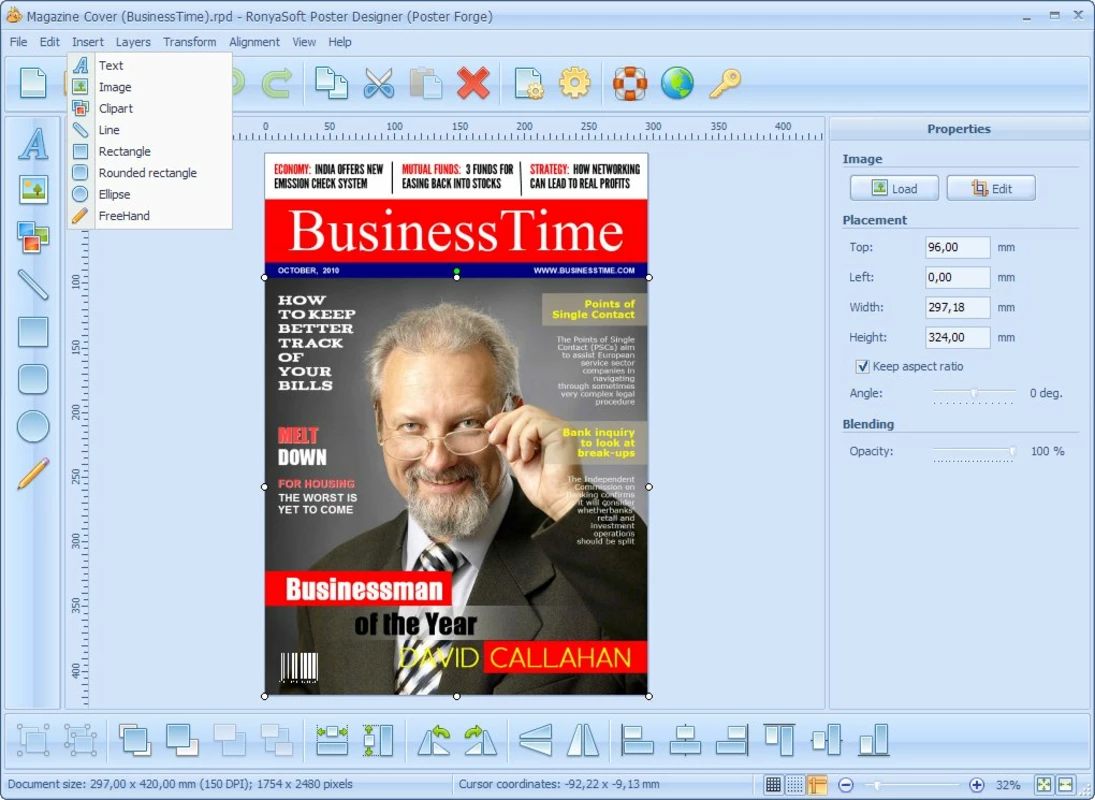The image size is (1095, 800).
Task: Select the Ellipse tool in left sidebar
Action: point(33,427)
